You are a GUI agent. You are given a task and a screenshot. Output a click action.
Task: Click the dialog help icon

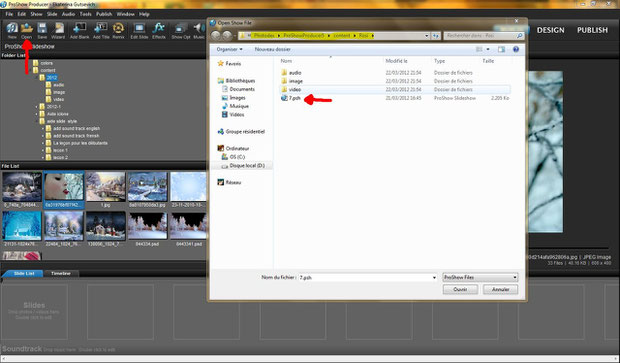pyautogui.click(x=516, y=49)
